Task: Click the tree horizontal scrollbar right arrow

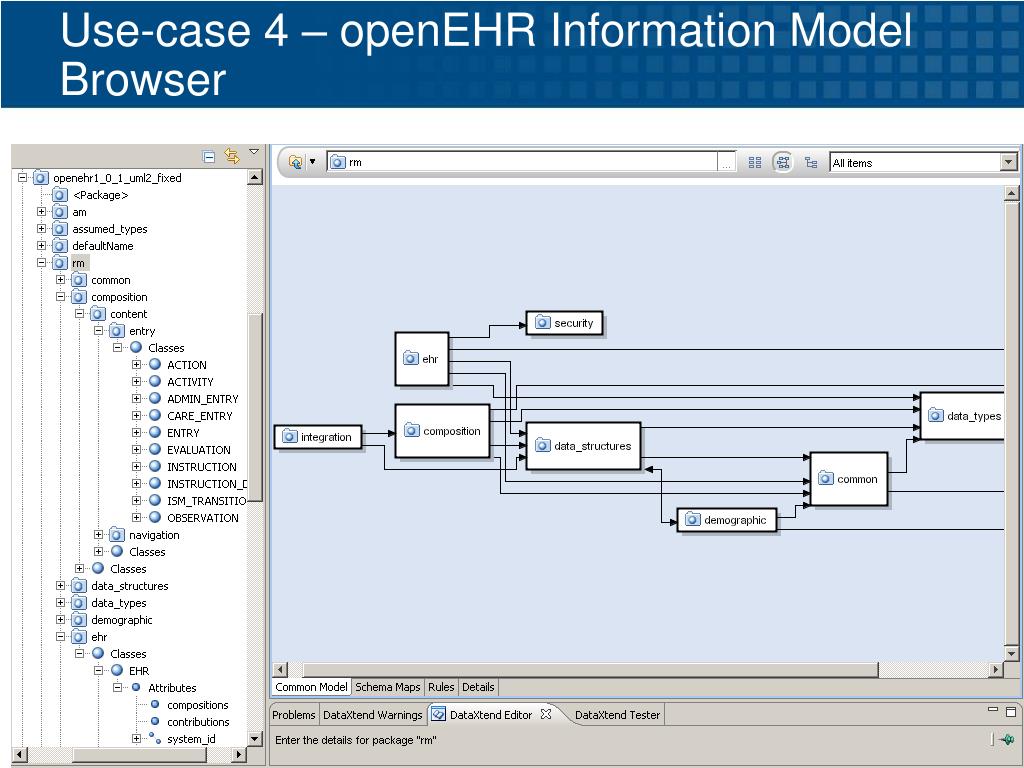Action: point(239,754)
